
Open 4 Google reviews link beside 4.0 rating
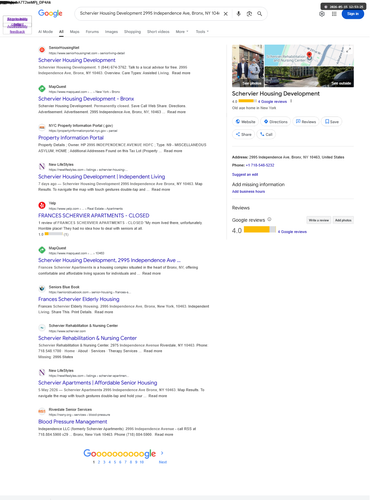click(x=292, y=232)
